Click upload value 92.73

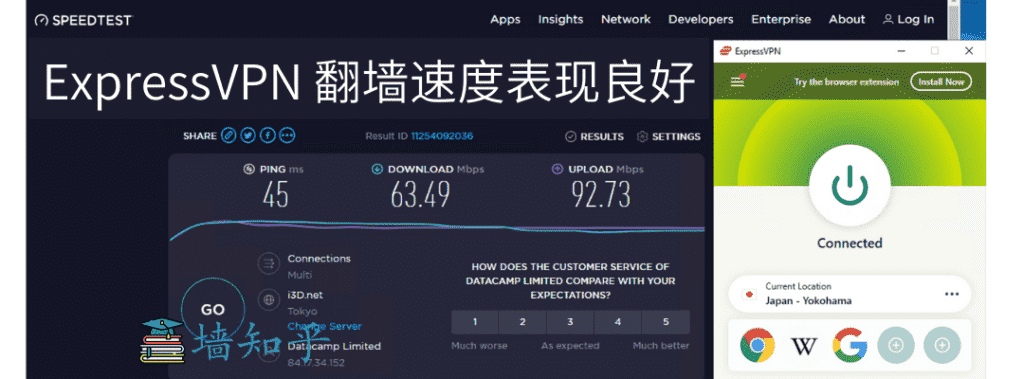point(601,195)
